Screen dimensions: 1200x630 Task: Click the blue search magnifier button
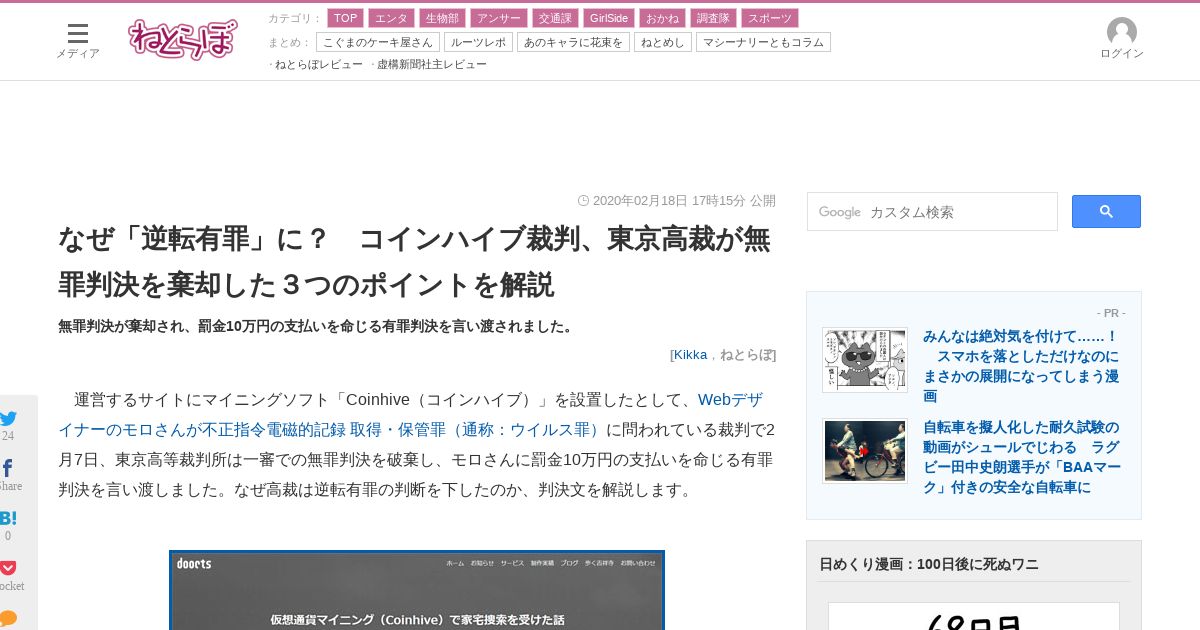pos(1106,211)
